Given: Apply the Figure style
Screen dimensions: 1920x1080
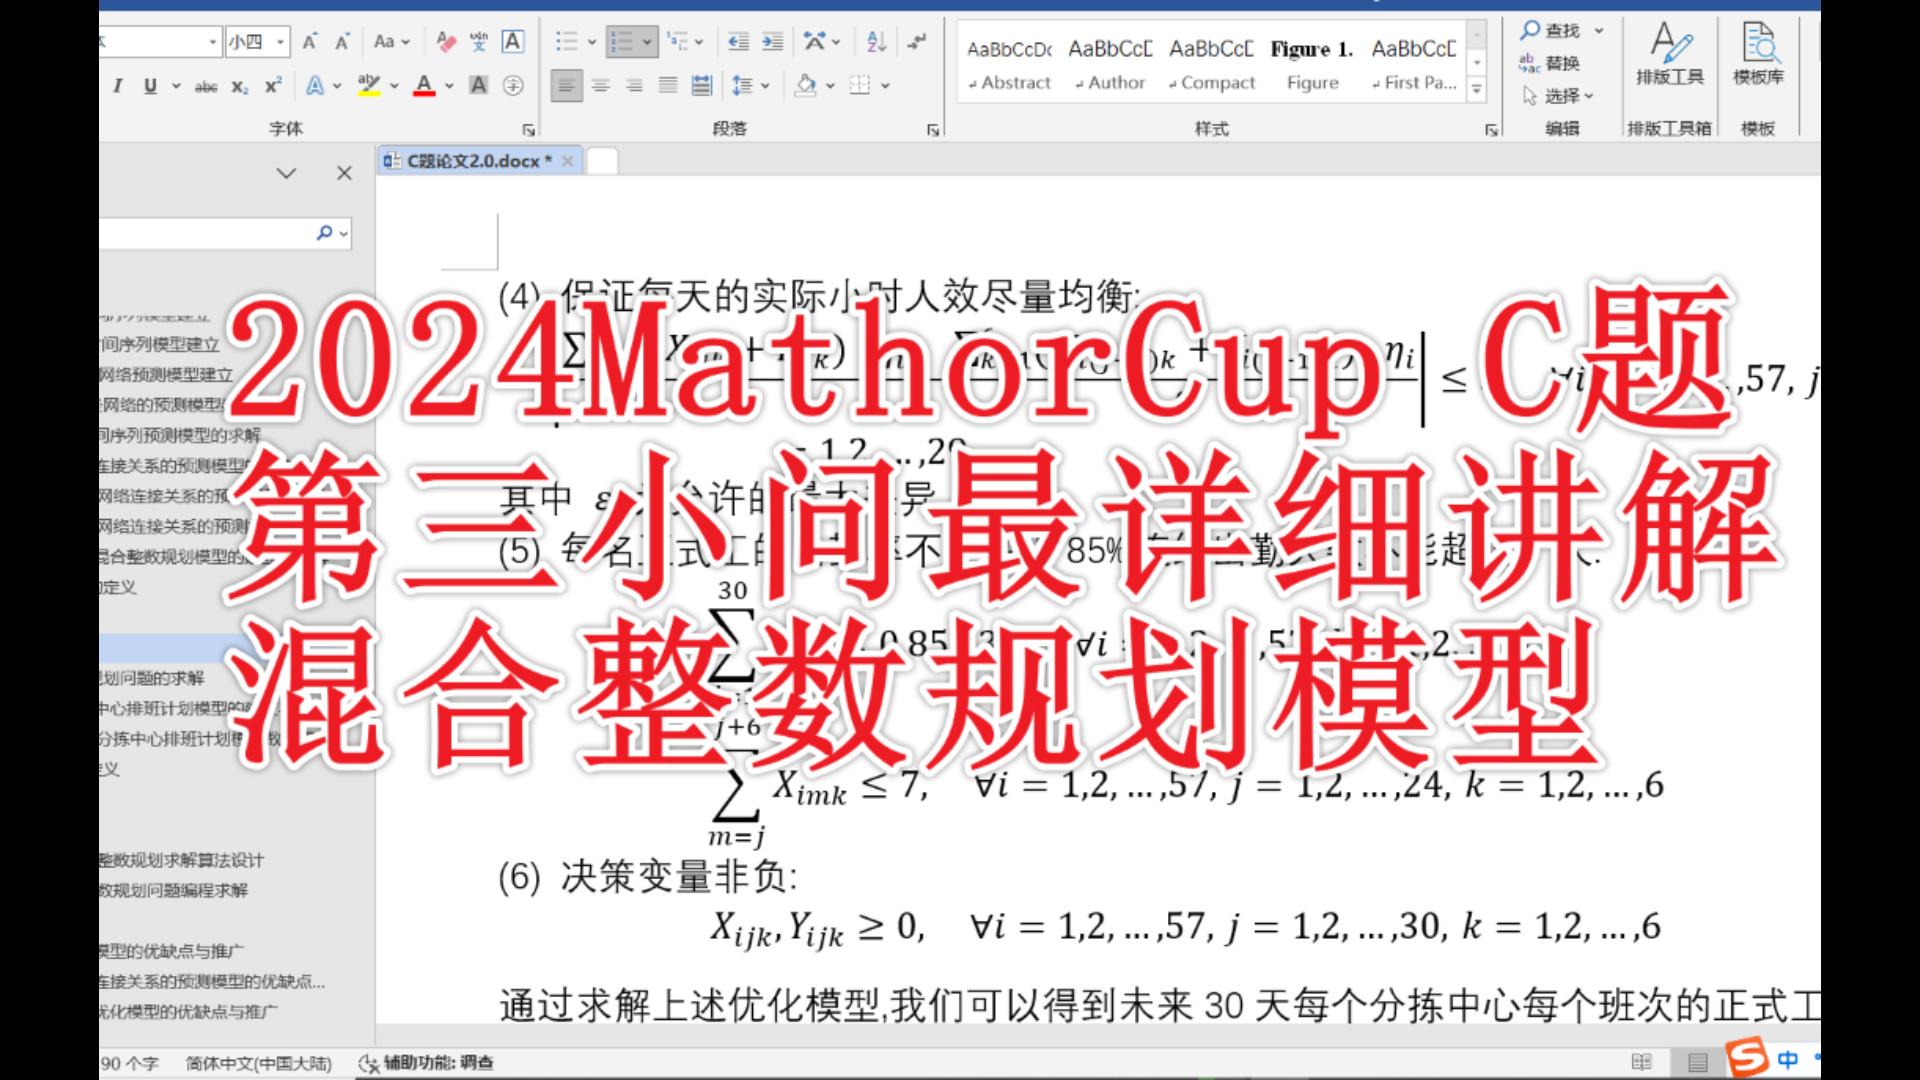Looking at the screenshot, I should 1312,65.
